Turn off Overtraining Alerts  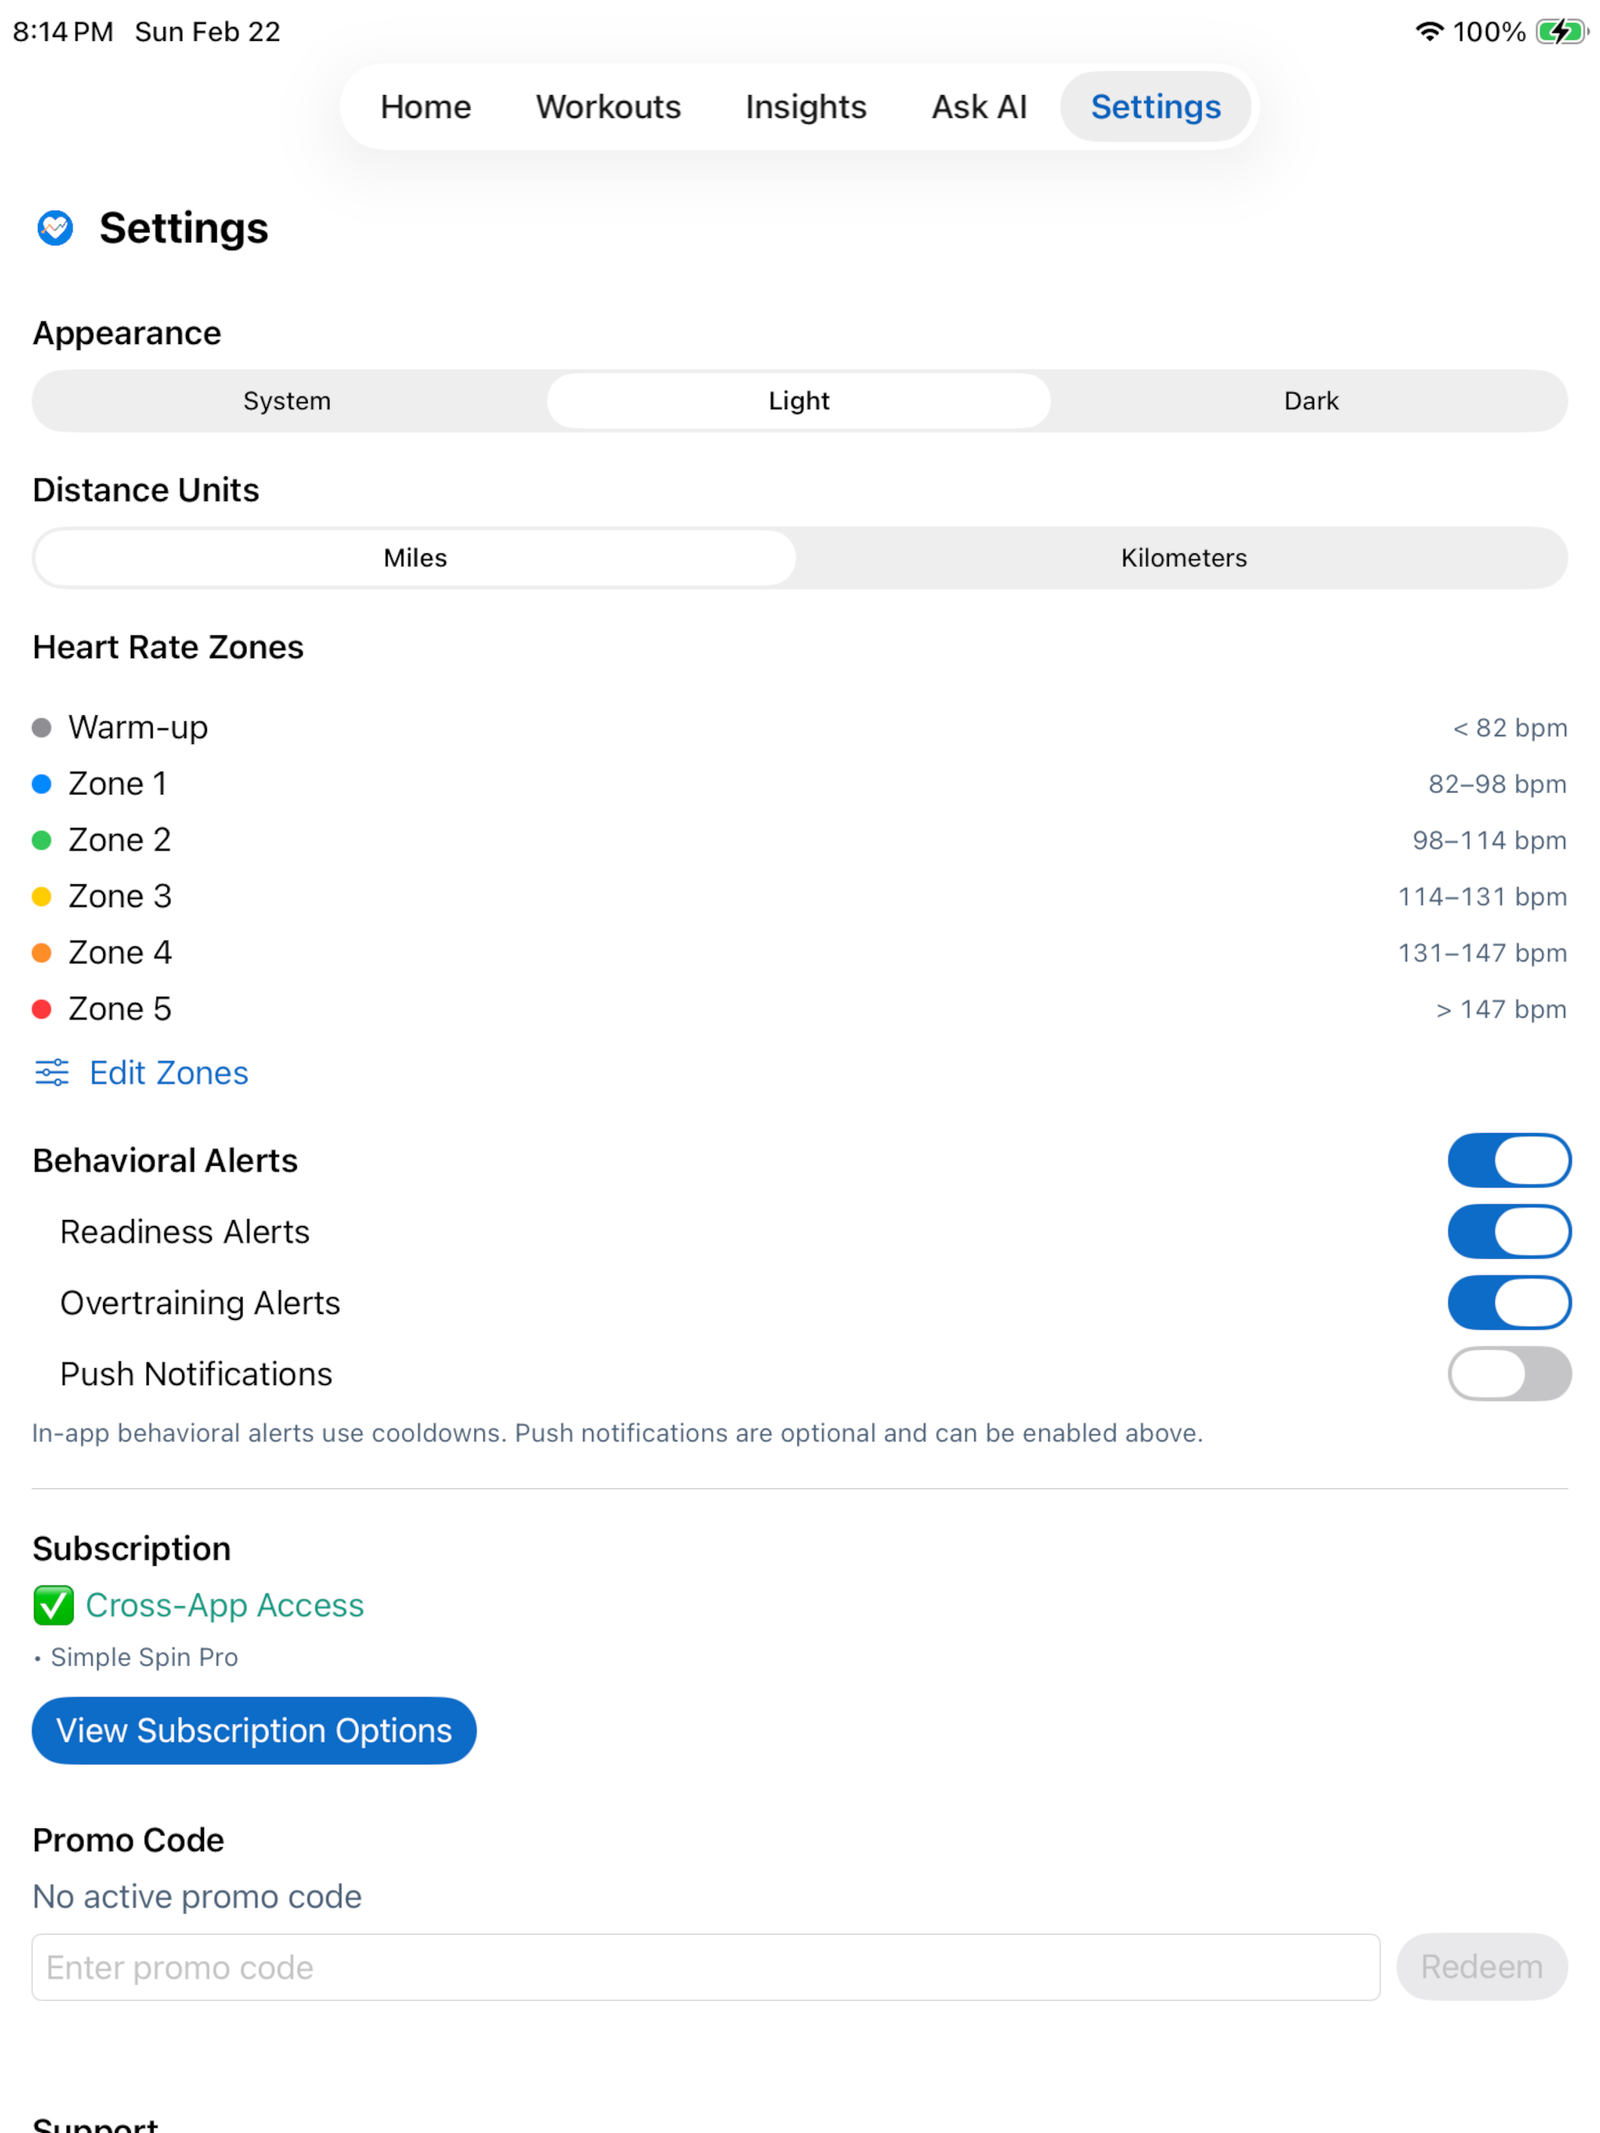[1509, 1302]
